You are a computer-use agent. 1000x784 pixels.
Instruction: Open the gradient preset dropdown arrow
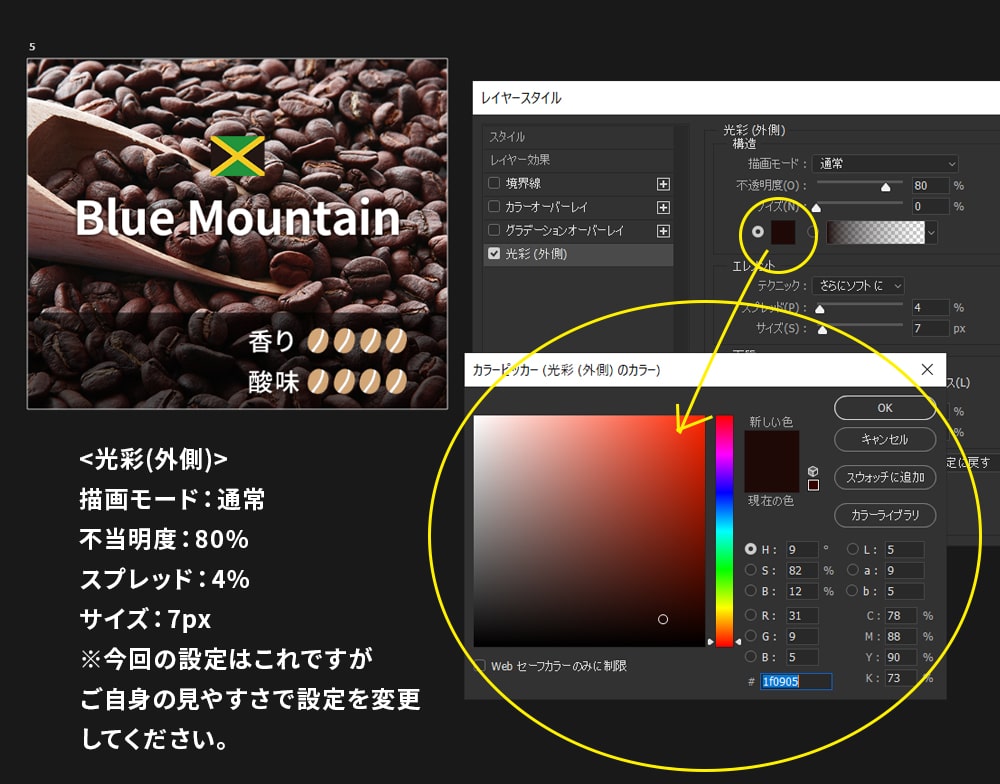coord(931,232)
